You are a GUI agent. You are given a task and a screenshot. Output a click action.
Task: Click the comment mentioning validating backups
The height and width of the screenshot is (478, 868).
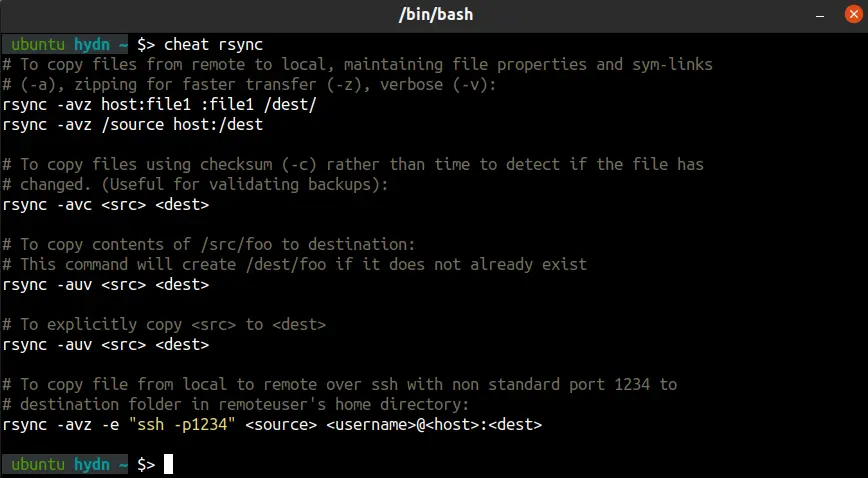[202, 184]
